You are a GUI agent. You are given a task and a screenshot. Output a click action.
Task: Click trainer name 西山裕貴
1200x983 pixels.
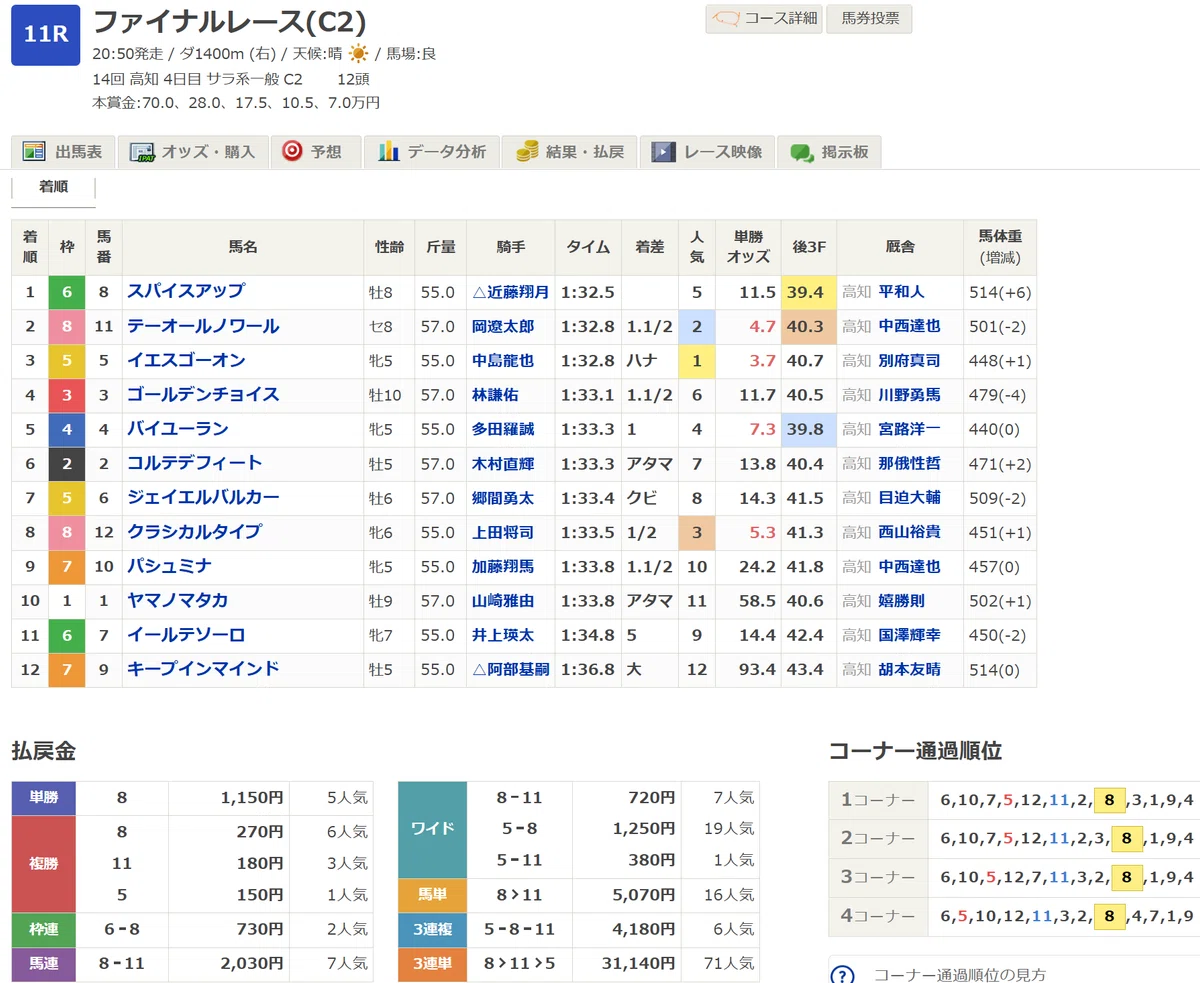pyautogui.click(x=909, y=532)
